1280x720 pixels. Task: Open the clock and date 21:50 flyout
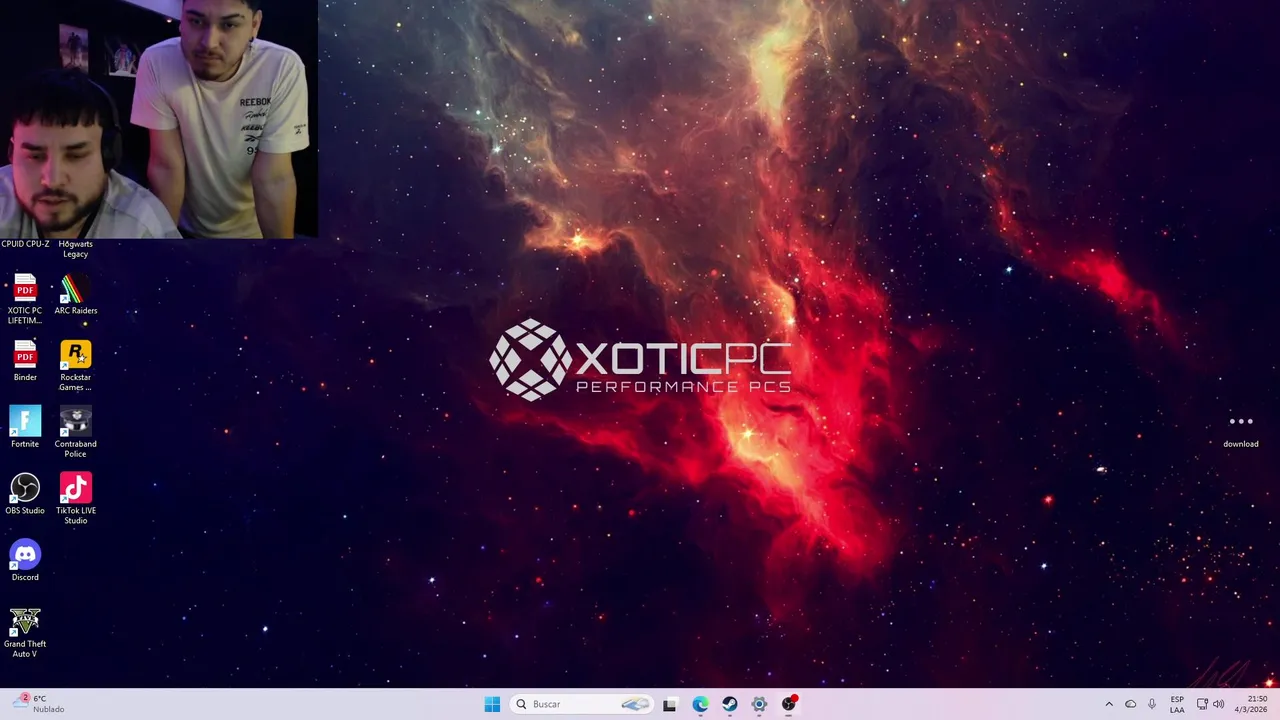point(1251,704)
